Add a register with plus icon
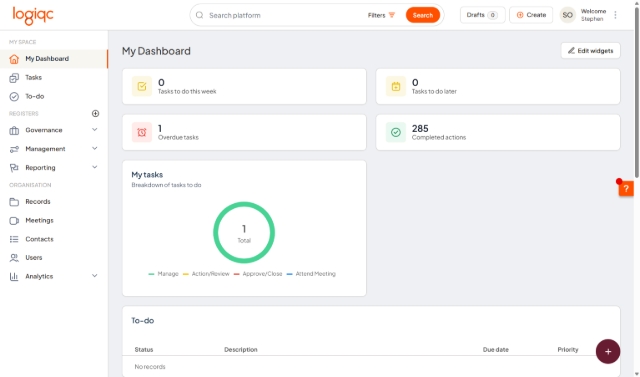Viewport: 640px width, 377px height. 96,113
